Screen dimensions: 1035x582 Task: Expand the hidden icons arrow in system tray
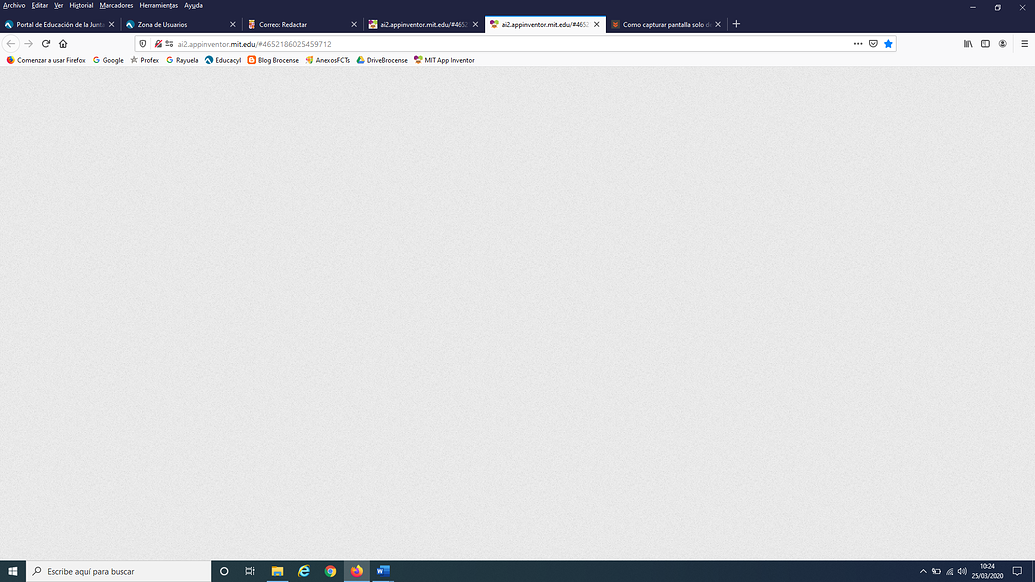(x=923, y=571)
